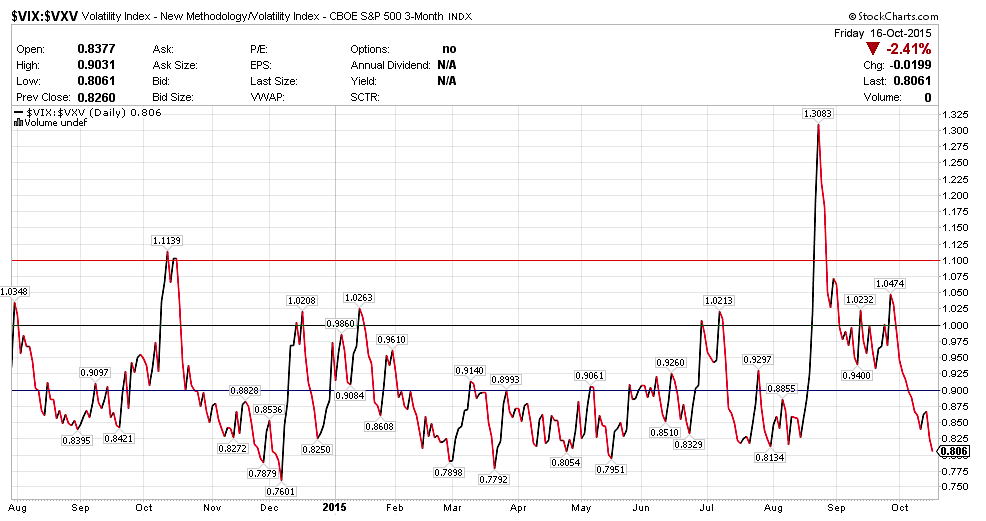This screenshot has width=986, height=521.
Task: Click the 1.000 y-axis tick label
Action: 955,326
